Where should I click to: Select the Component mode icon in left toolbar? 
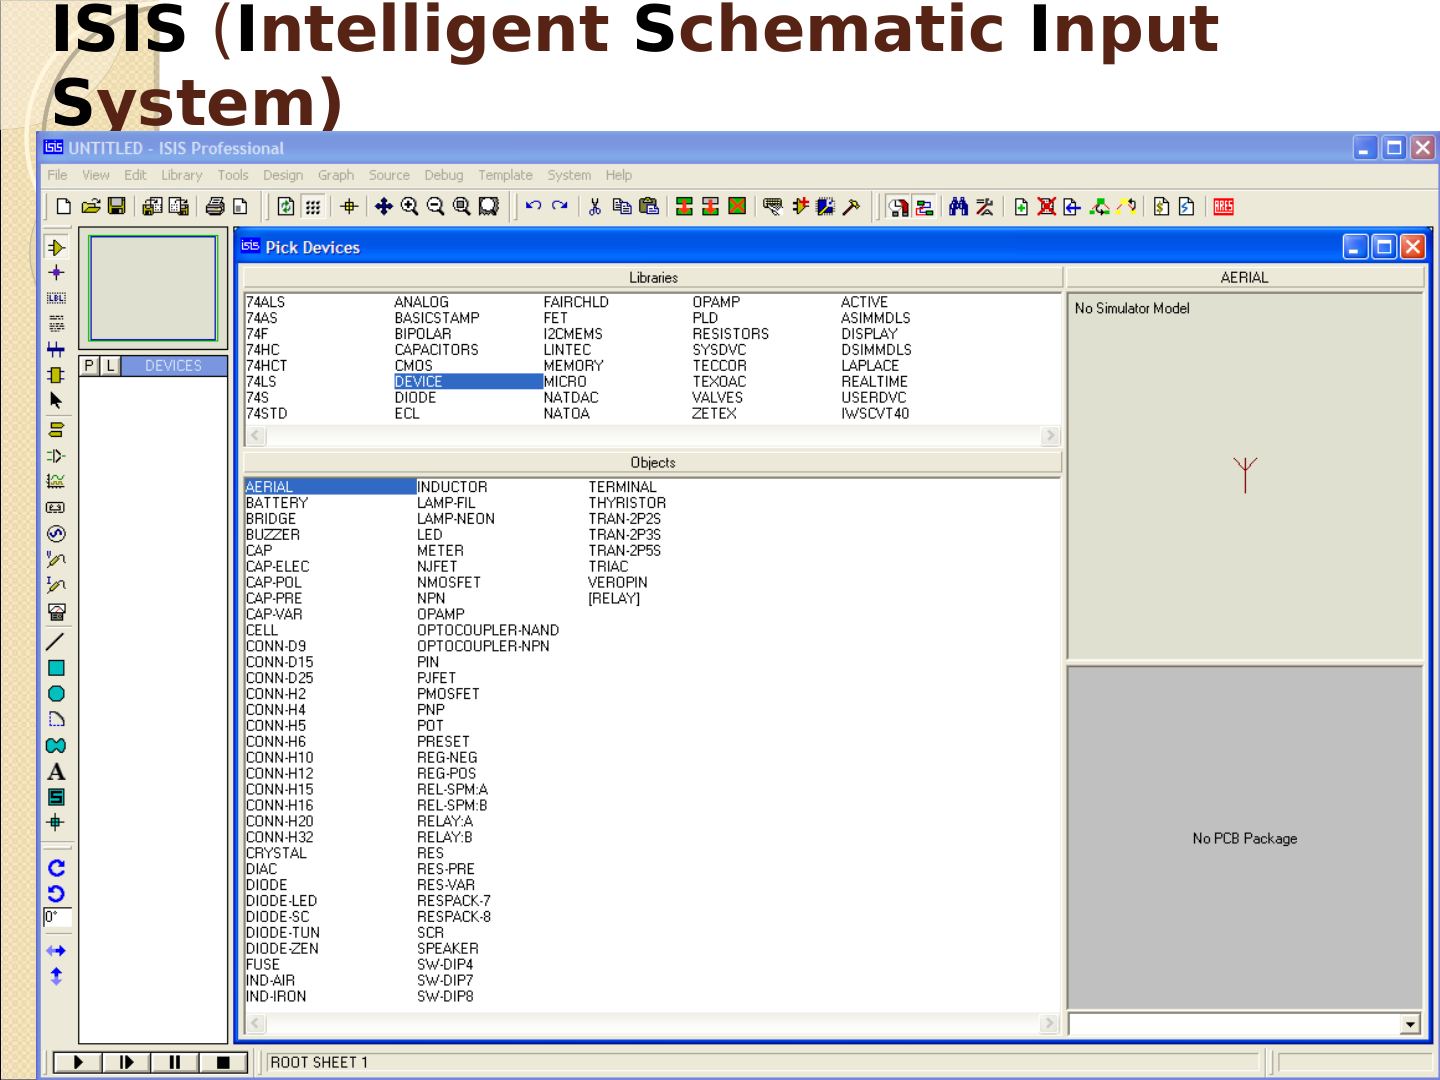click(x=56, y=247)
